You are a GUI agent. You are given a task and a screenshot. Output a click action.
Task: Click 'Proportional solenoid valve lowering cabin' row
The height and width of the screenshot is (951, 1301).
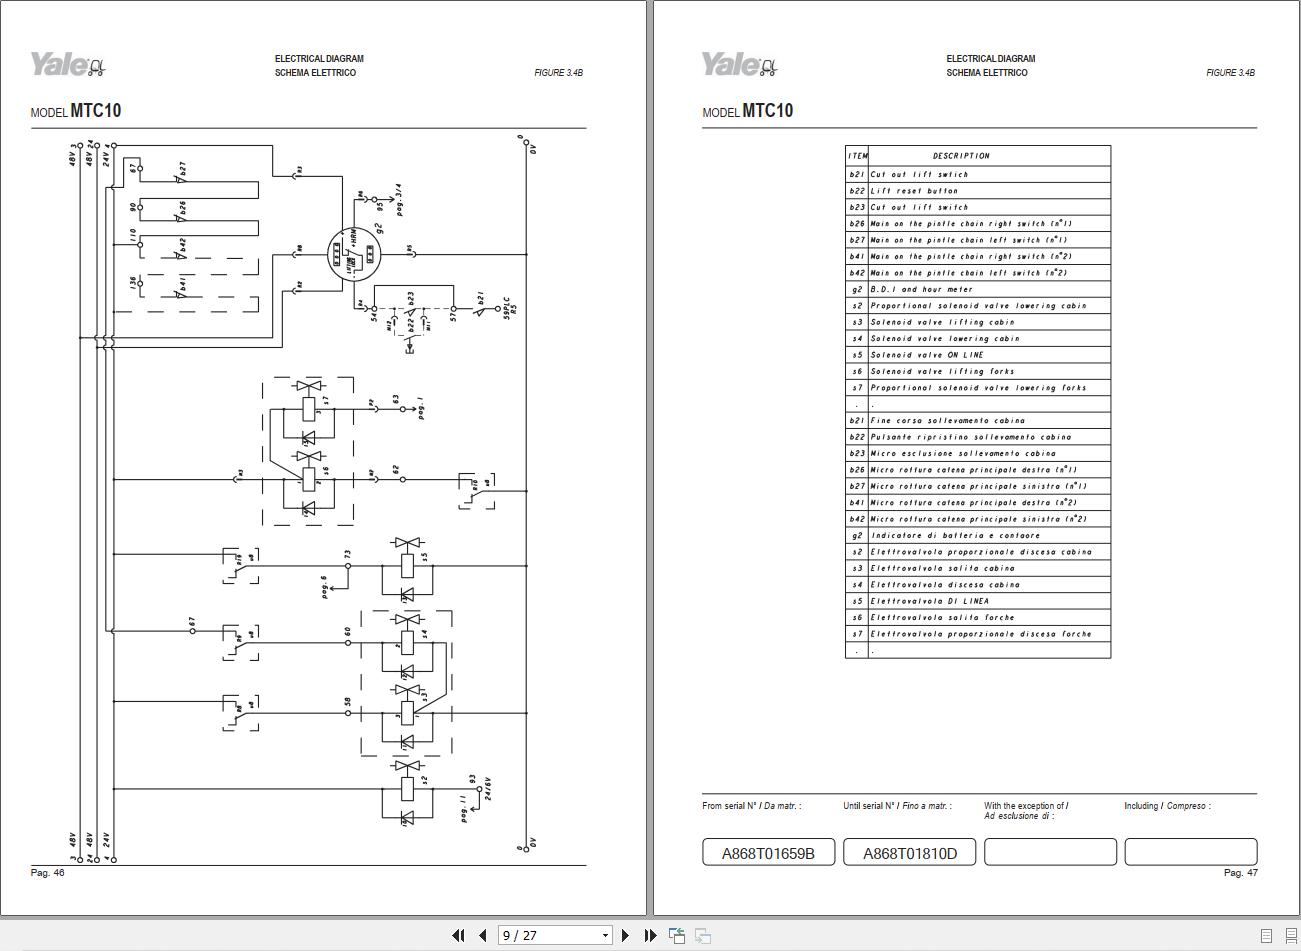[x=978, y=305]
